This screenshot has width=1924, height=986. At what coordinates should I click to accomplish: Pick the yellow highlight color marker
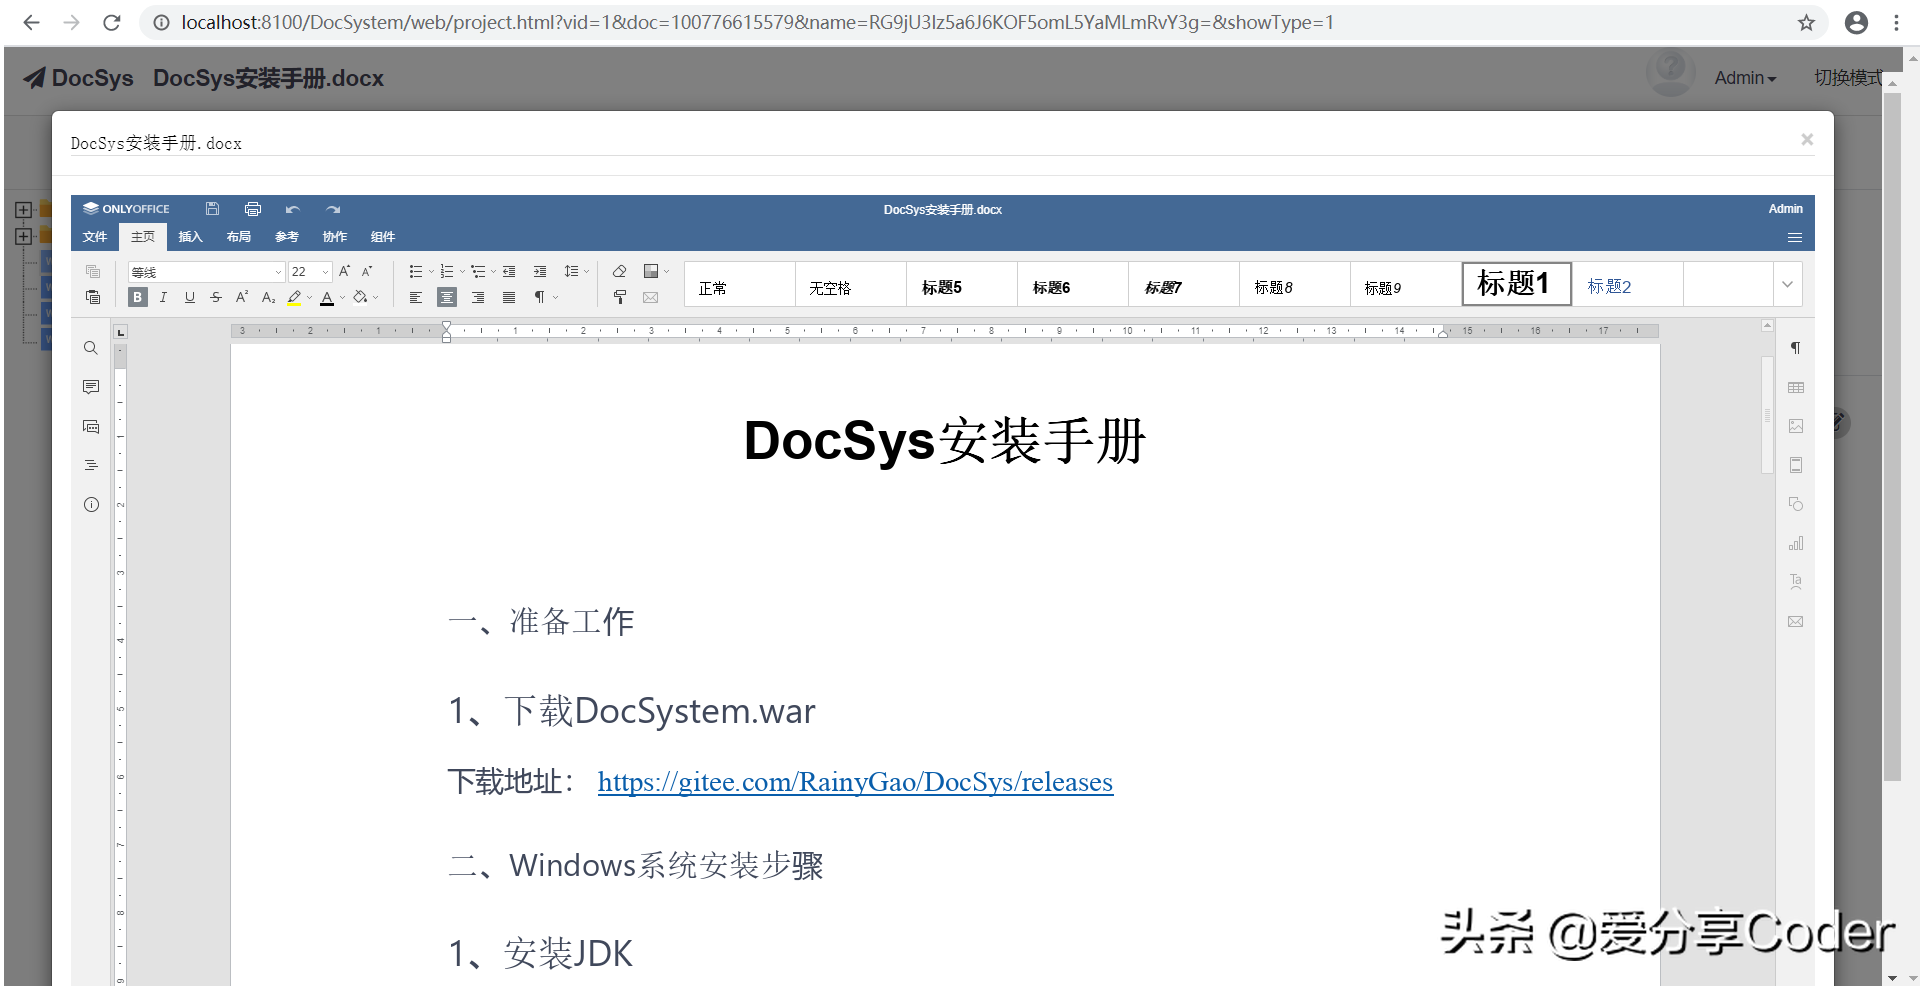click(294, 297)
